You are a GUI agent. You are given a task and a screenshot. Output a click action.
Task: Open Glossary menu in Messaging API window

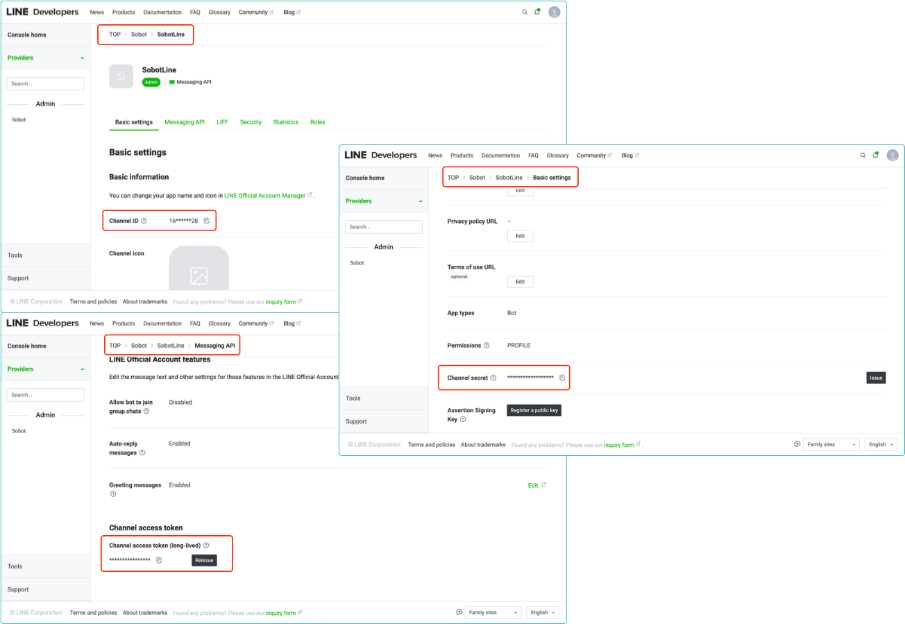click(219, 324)
